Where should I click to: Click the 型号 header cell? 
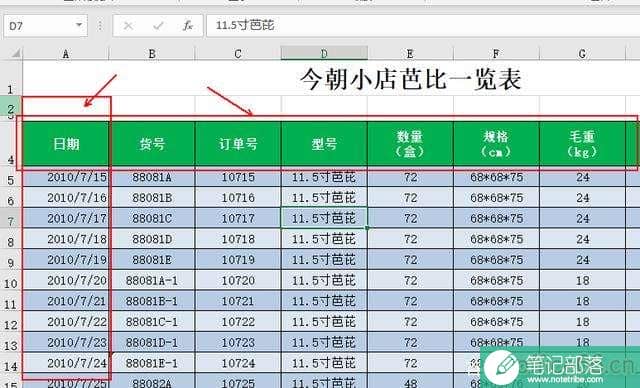pyautogui.click(x=324, y=144)
